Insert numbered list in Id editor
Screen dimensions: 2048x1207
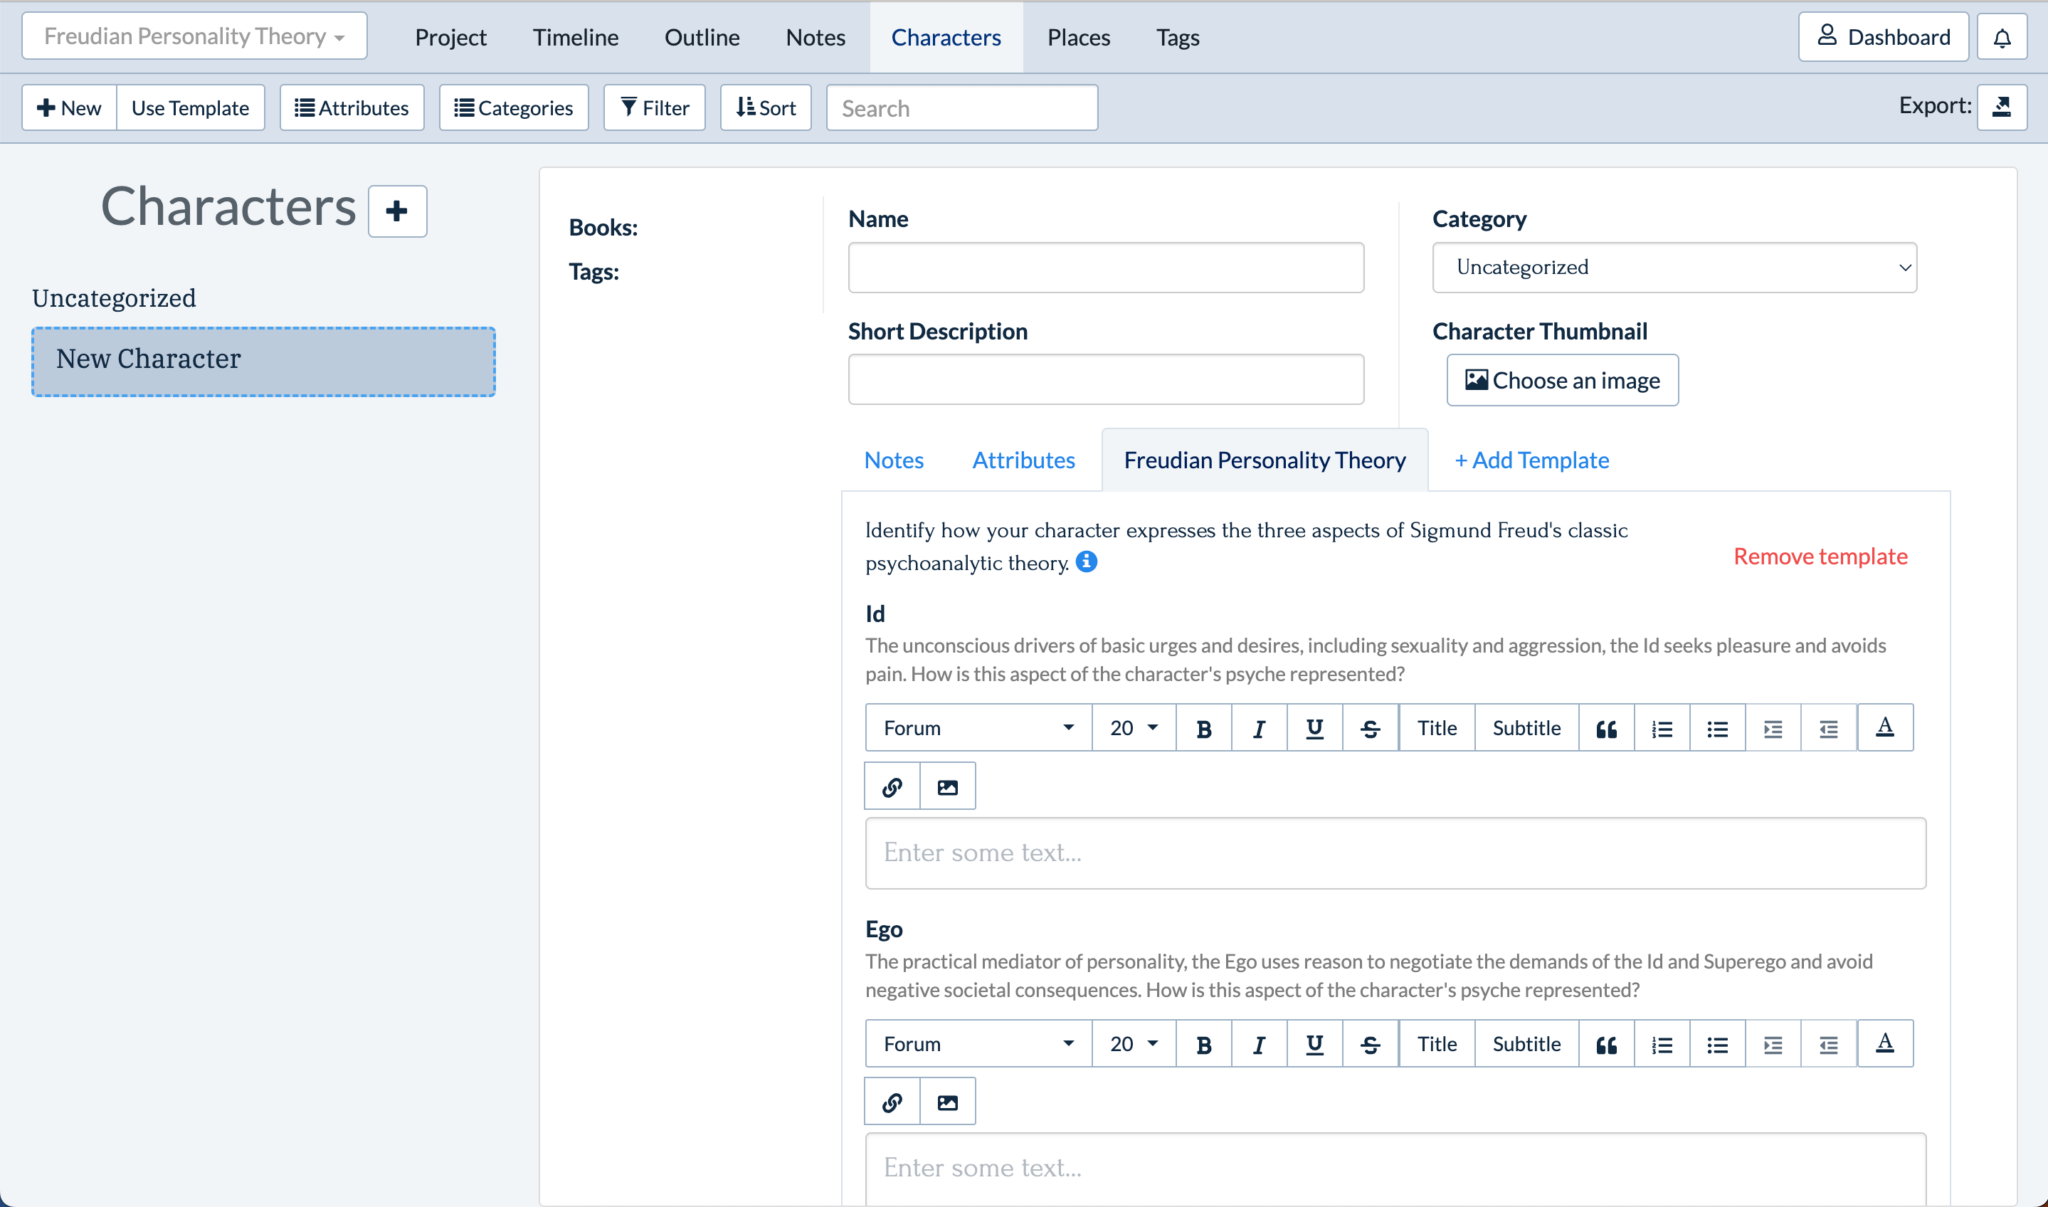coord(1662,728)
